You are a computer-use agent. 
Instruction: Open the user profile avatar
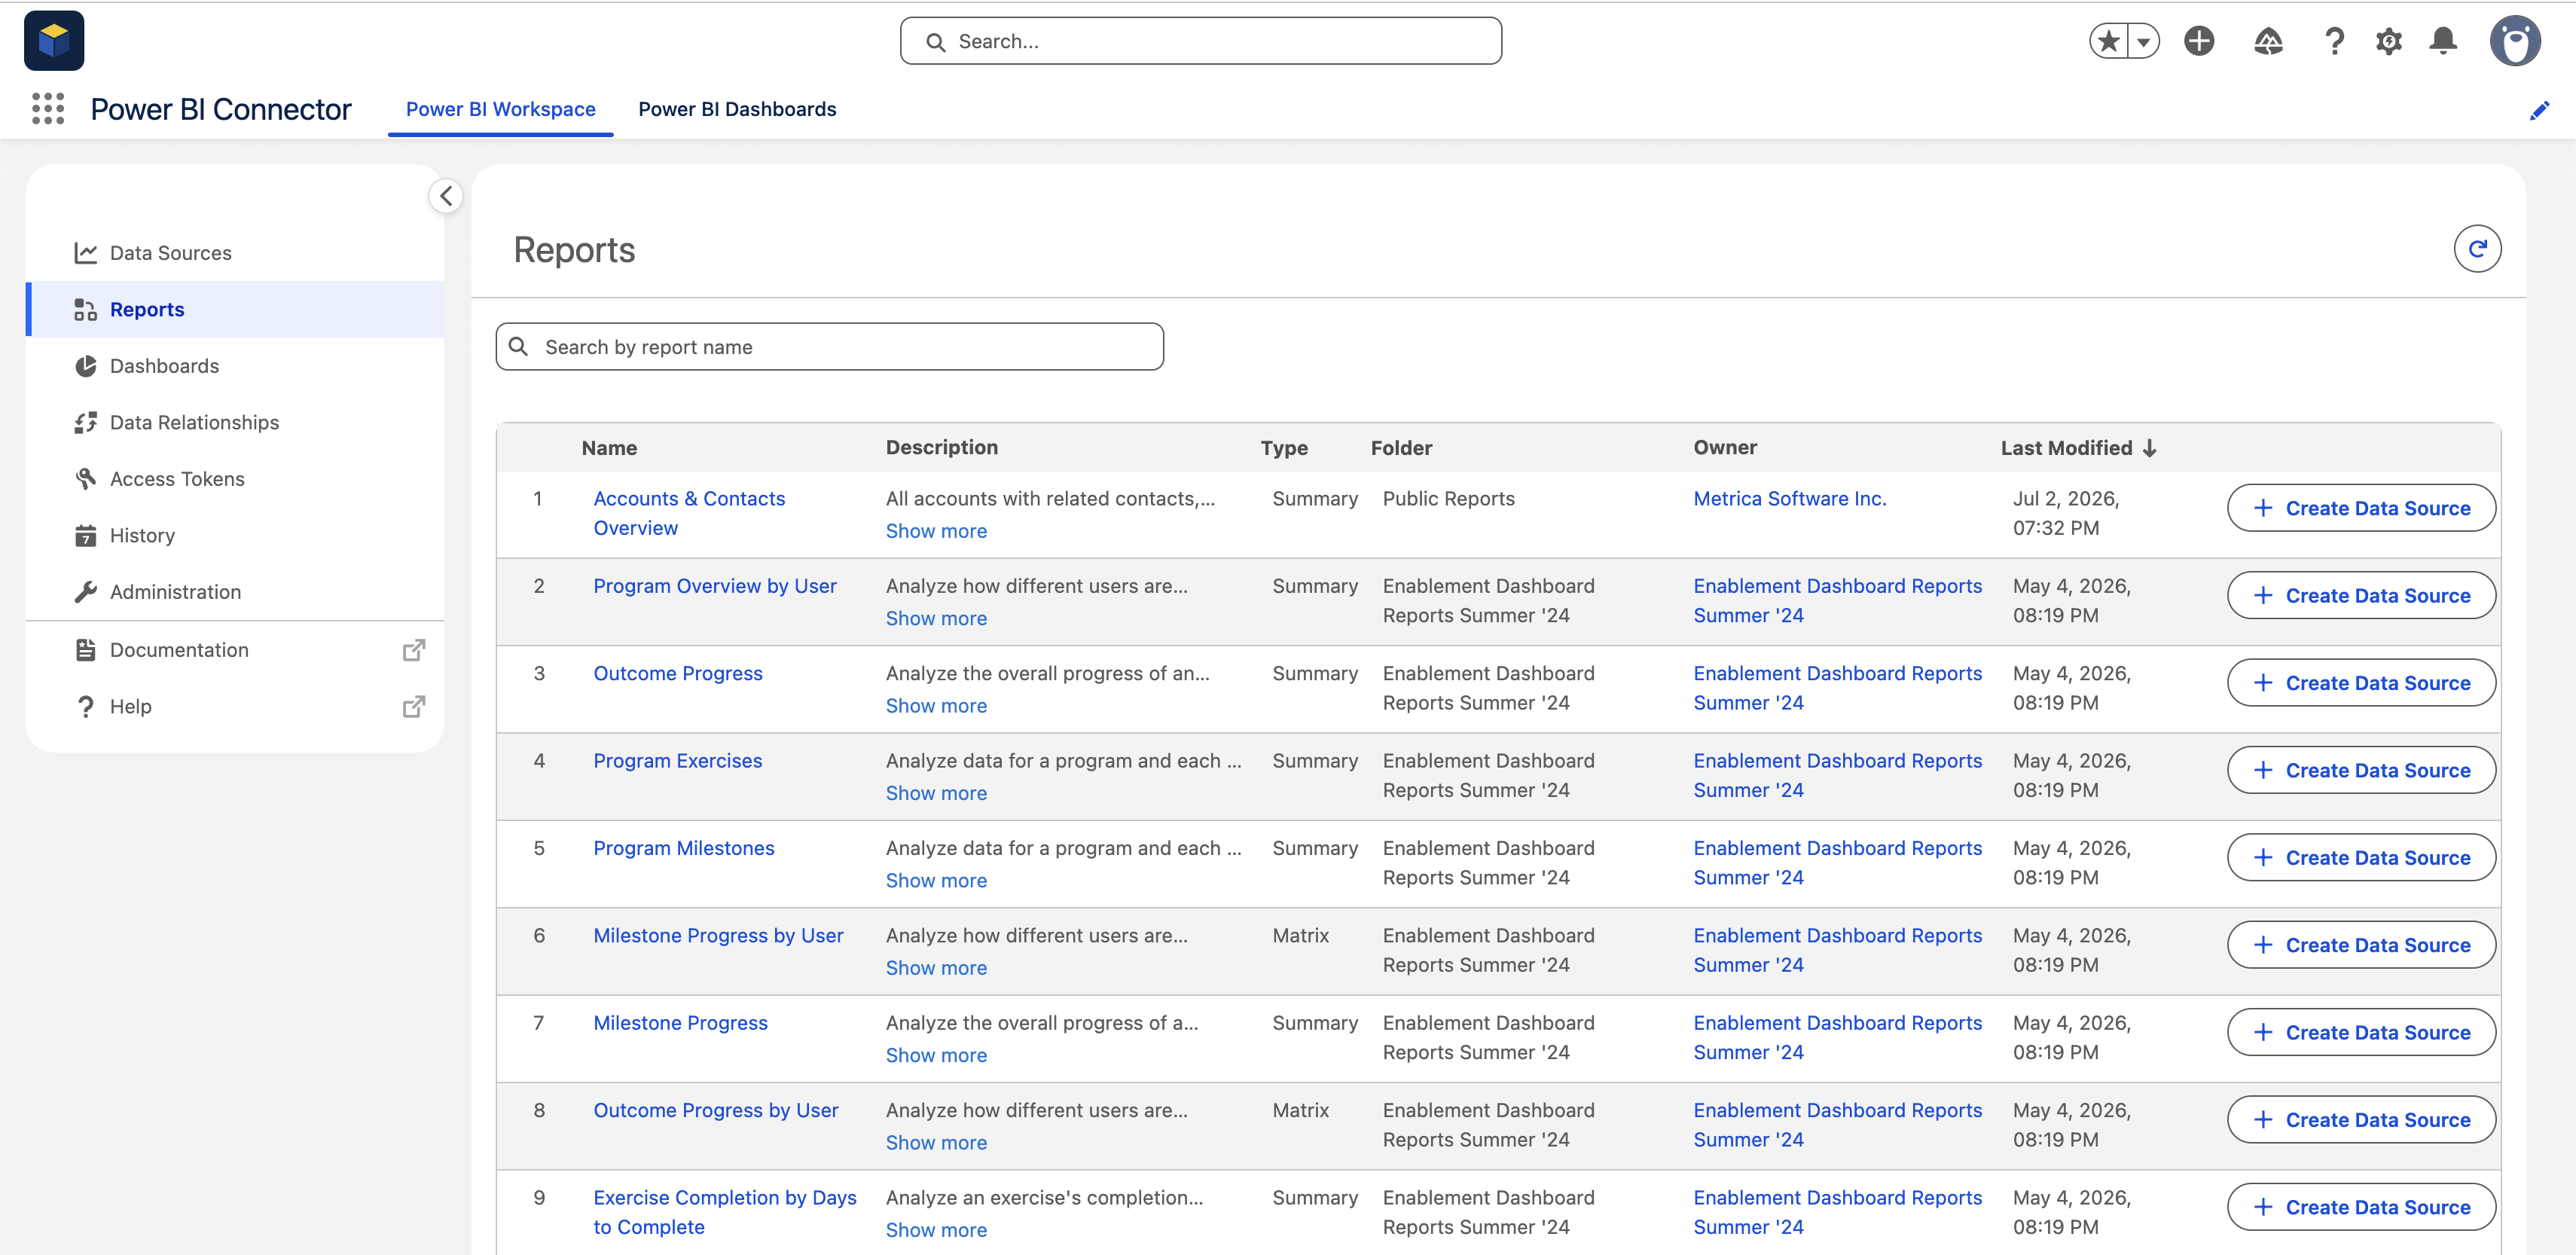(x=2515, y=41)
